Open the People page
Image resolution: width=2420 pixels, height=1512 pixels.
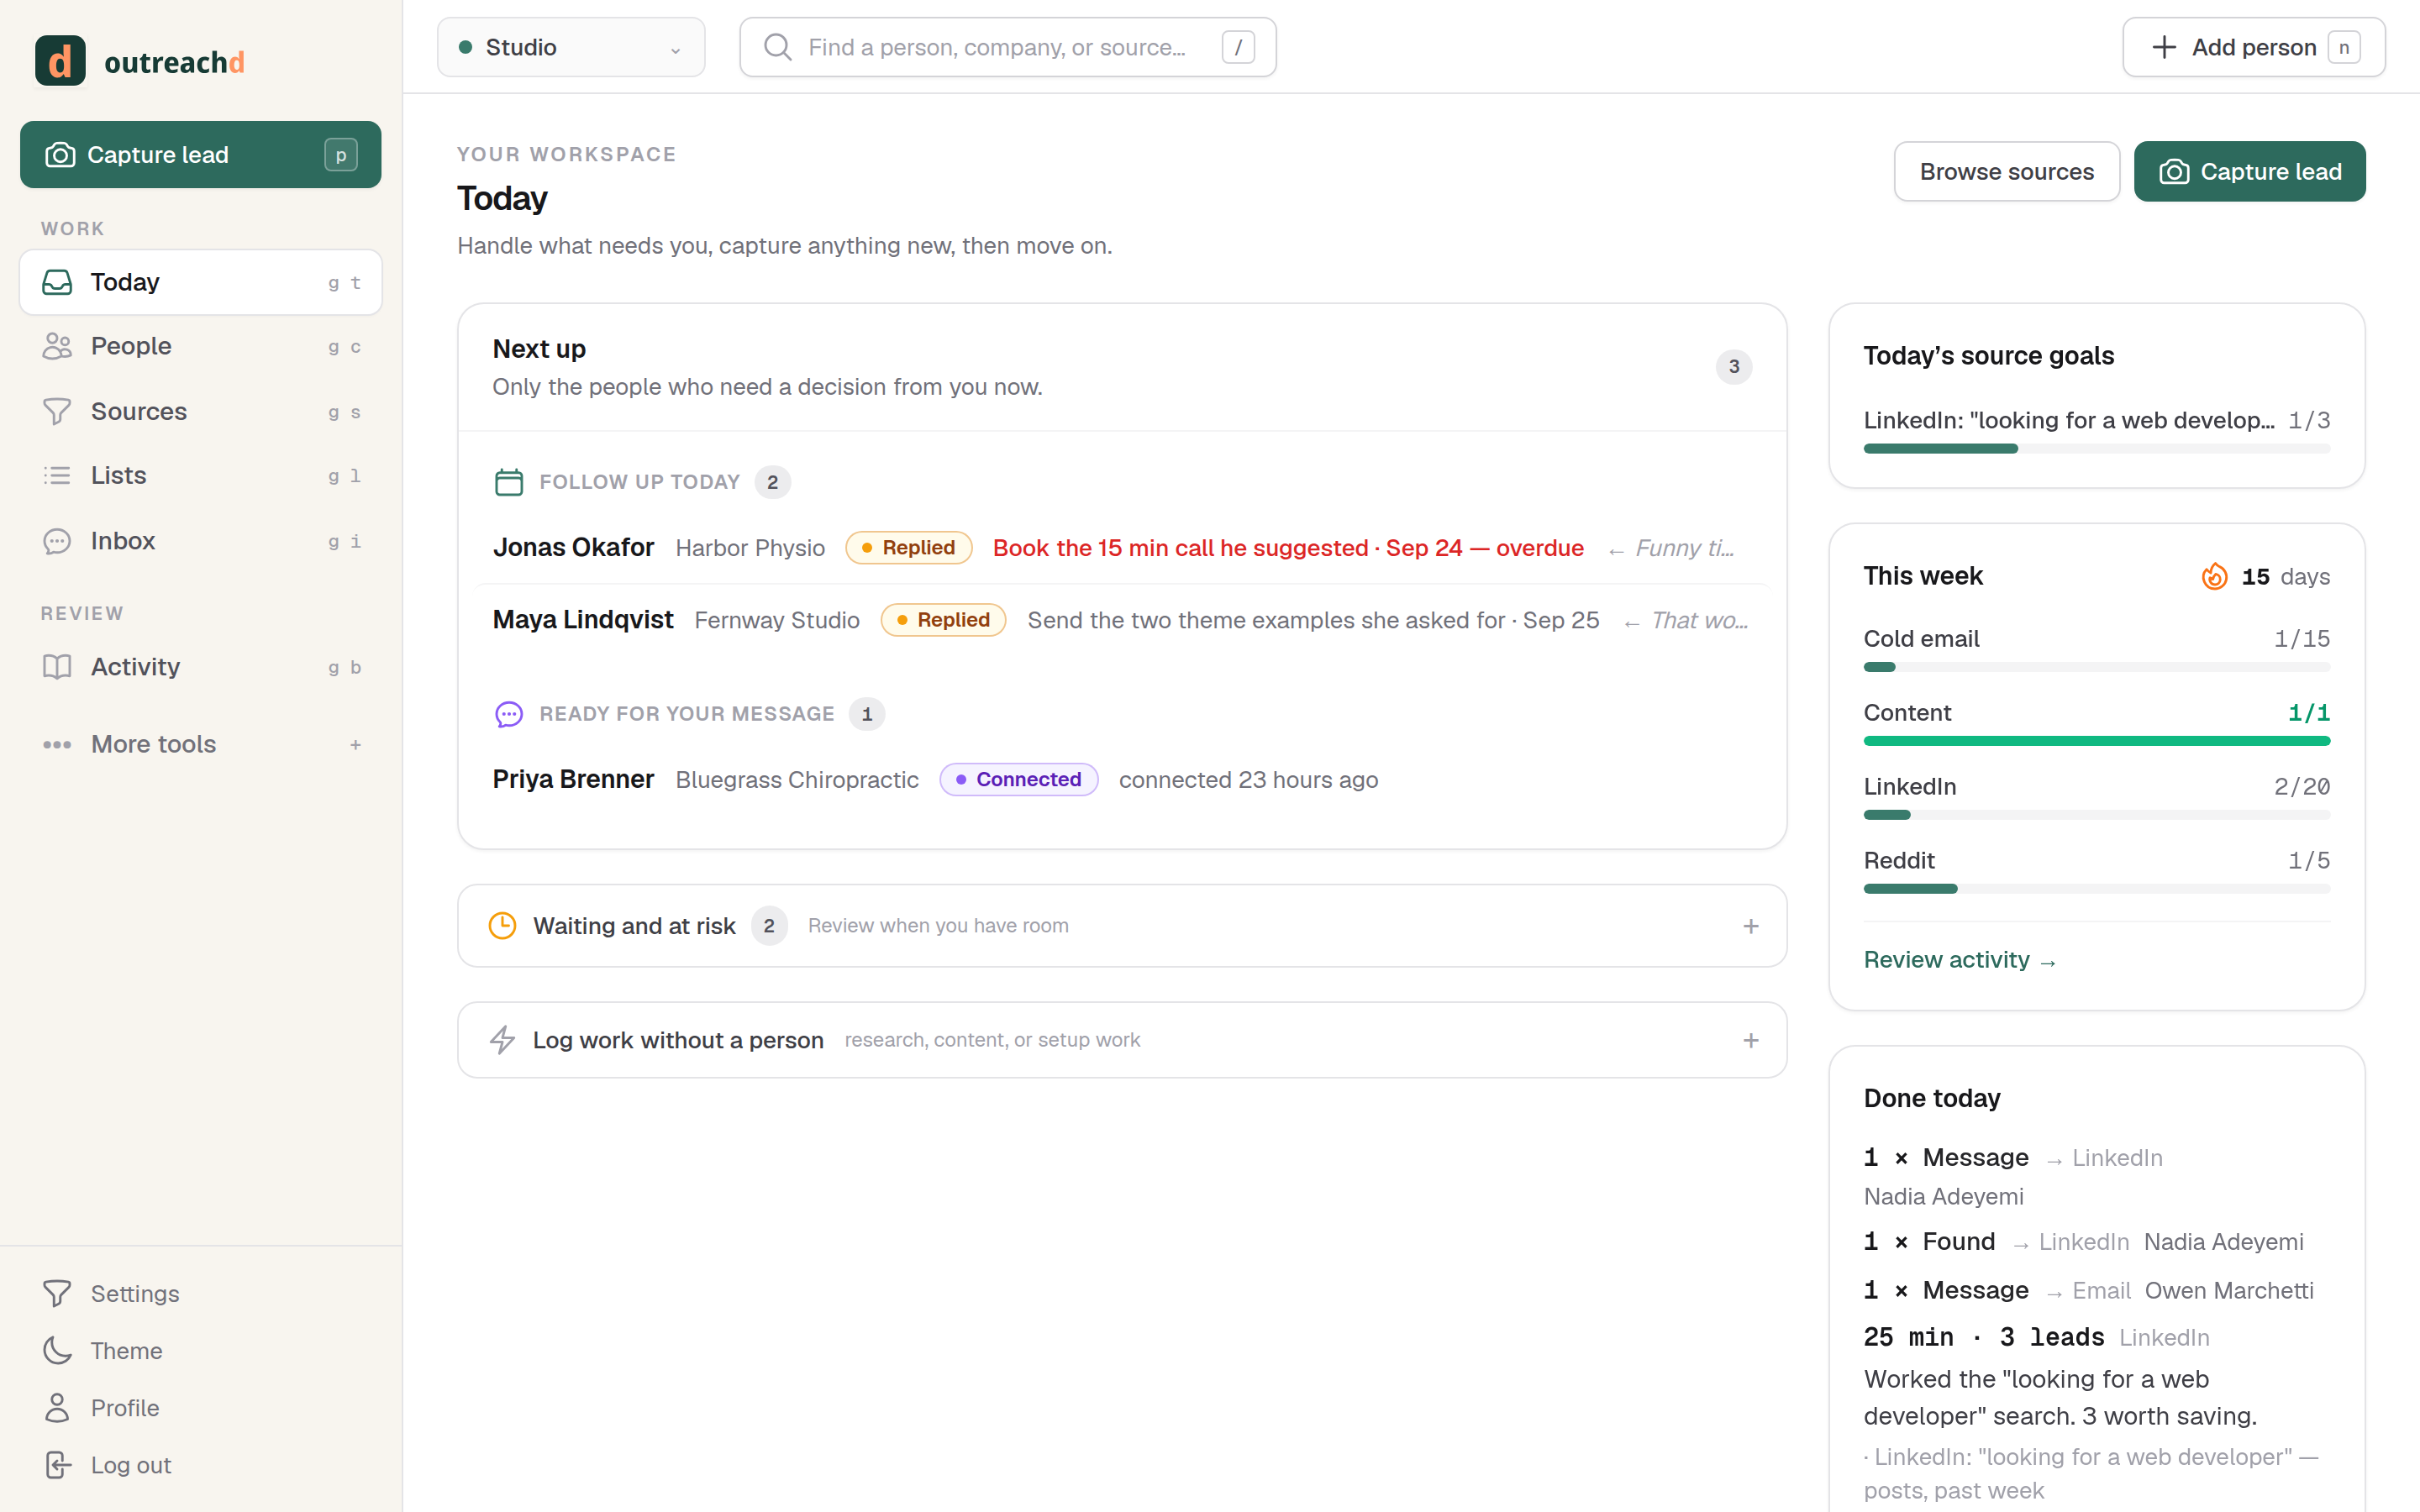click(x=201, y=346)
